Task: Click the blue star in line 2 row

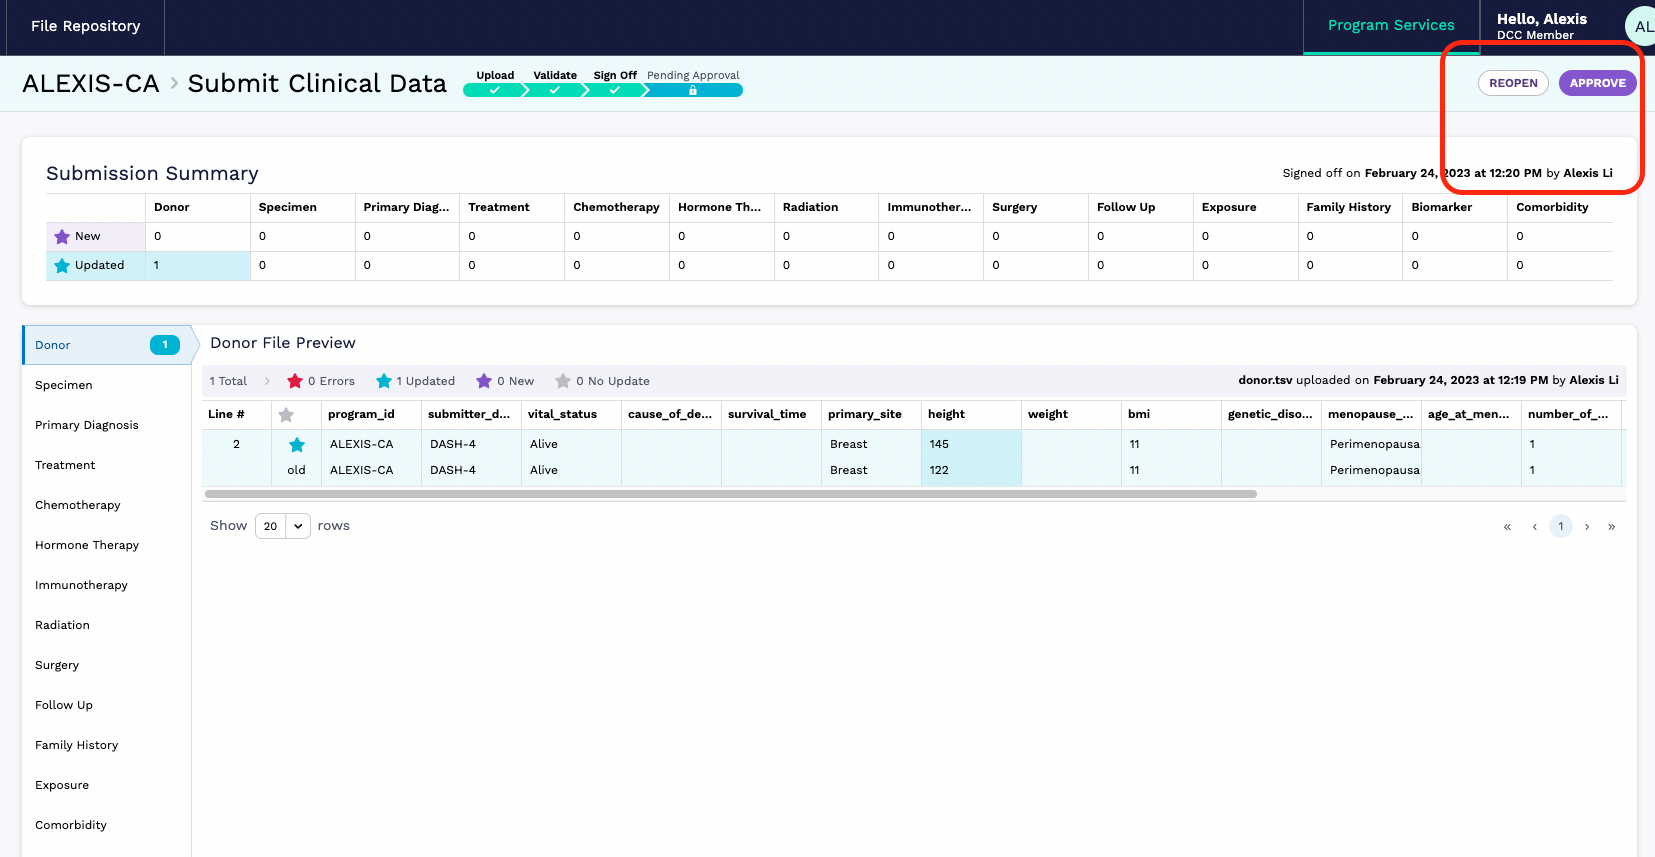Action: (297, 445)
